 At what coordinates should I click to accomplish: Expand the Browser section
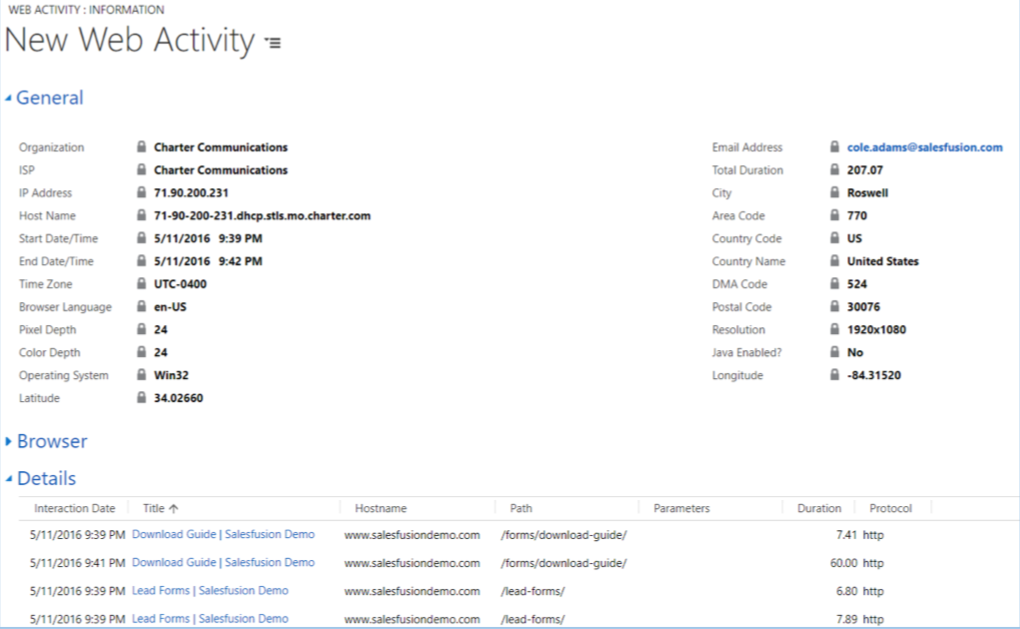(9, 441)
